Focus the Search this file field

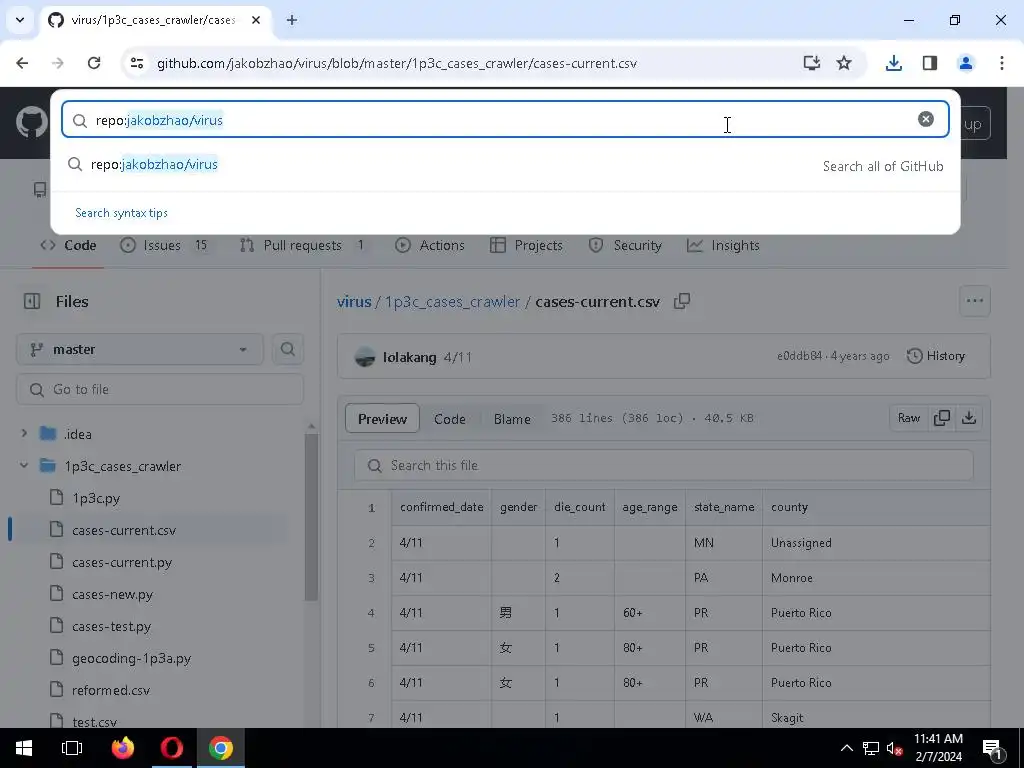664,466
